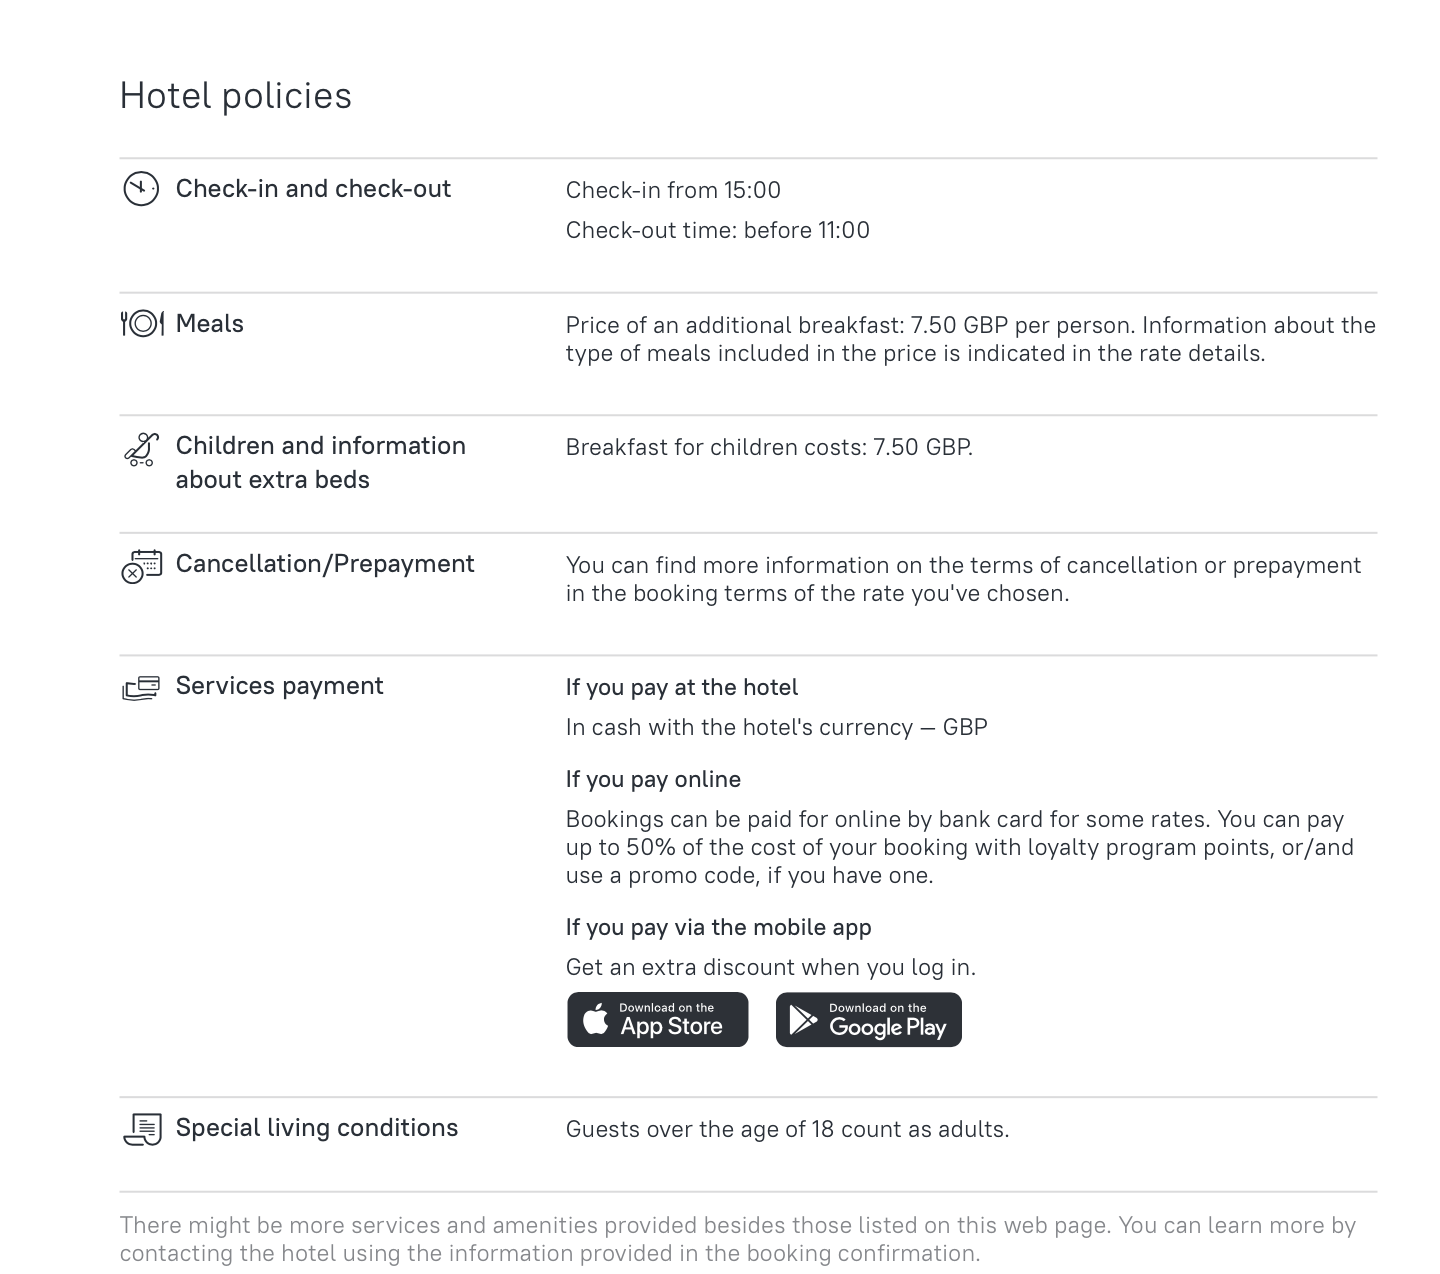Click the calendar Cancellation/Prepayment icon
1440x1274 pixels.
(x=141, y=566)
